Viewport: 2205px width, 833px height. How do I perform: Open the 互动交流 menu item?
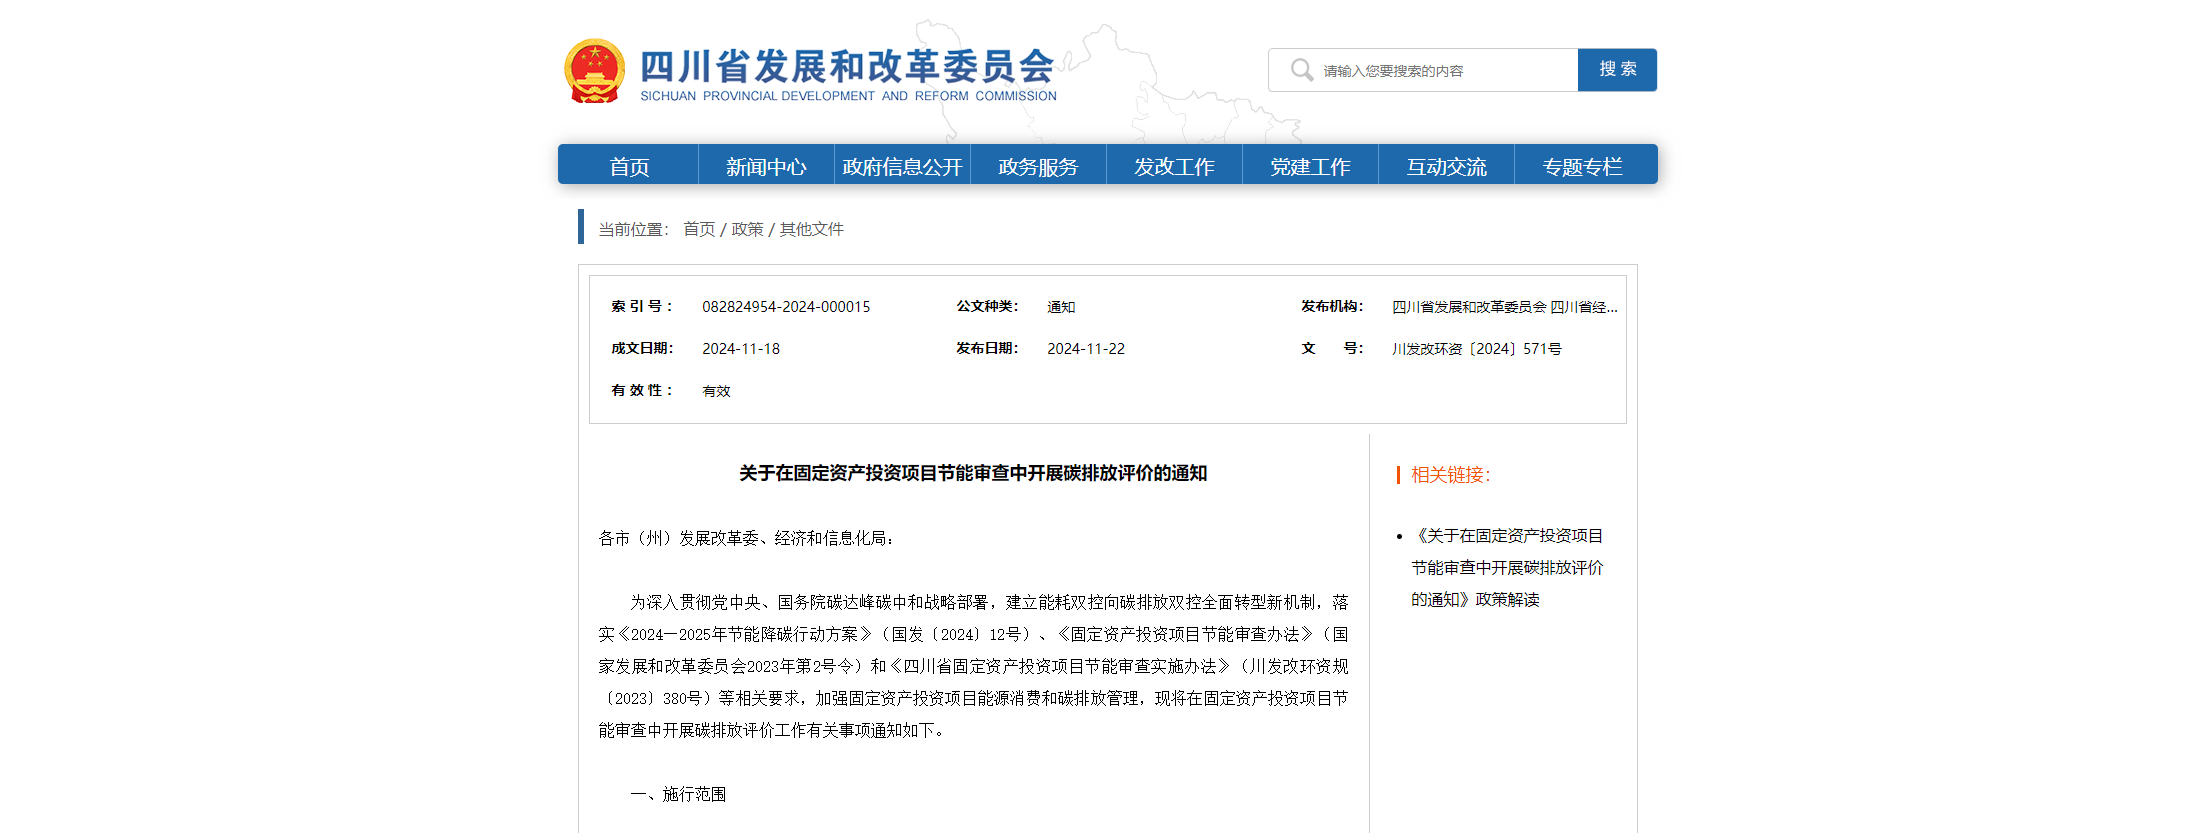(x=1446, y=166)
